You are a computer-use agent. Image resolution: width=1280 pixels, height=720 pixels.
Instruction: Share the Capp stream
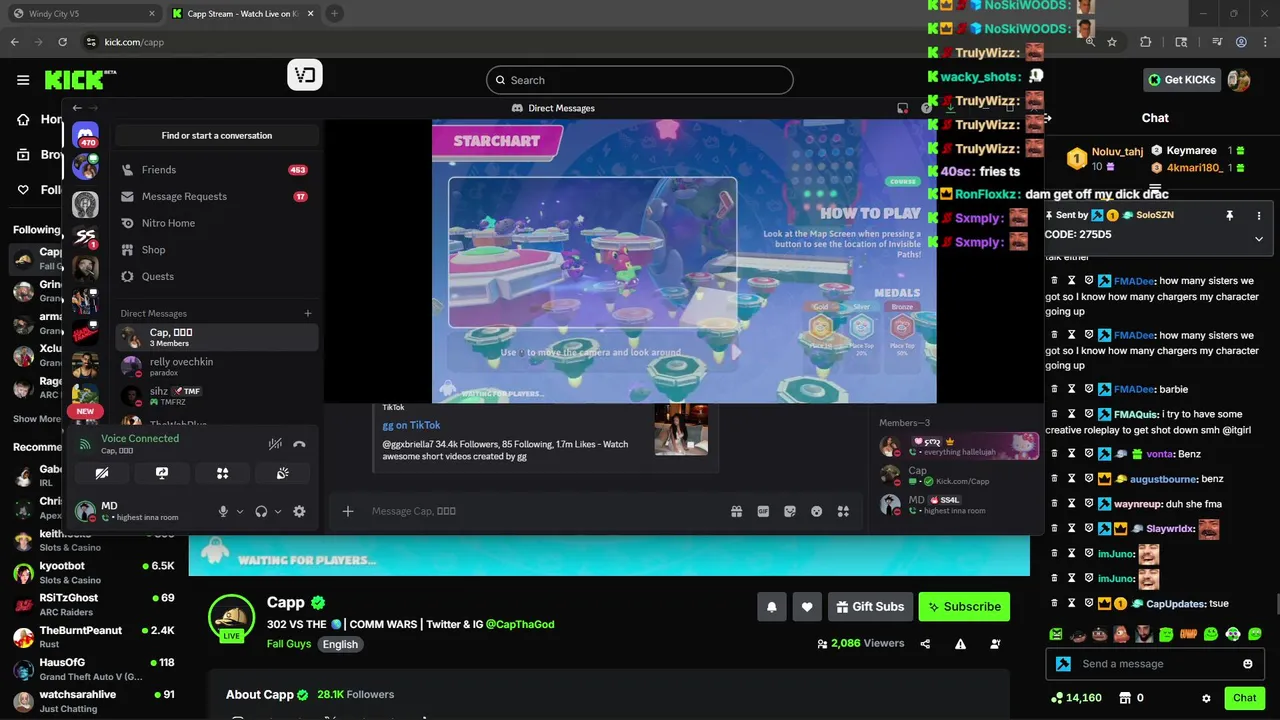coord(925,644)
